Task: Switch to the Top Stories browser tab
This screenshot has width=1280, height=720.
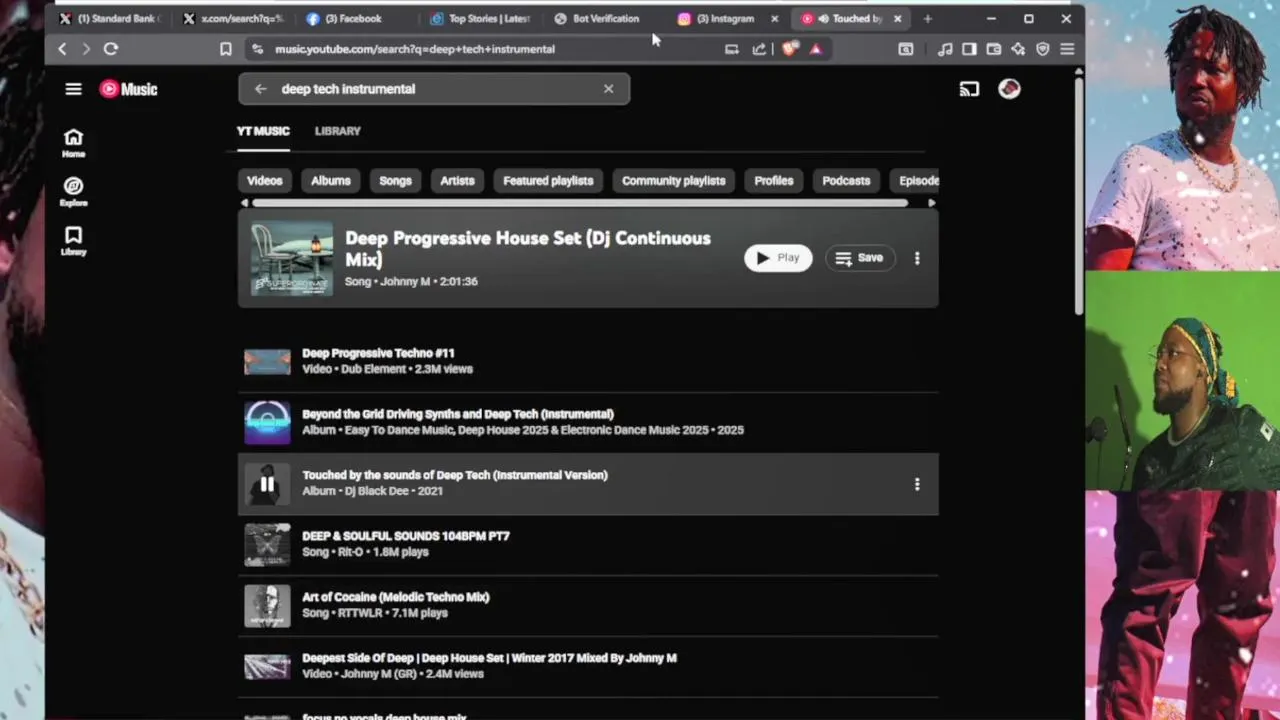Action: pyautogui.click(x=481, y=18)
